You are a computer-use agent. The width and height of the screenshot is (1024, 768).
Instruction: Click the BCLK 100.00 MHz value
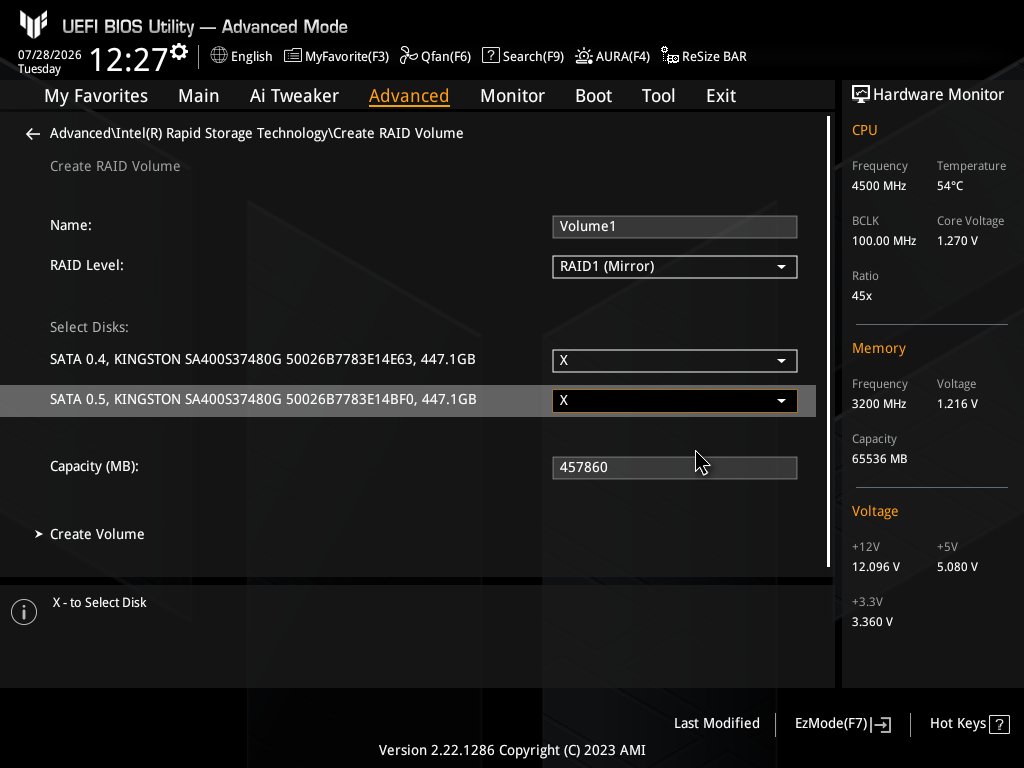coord(884,241)
